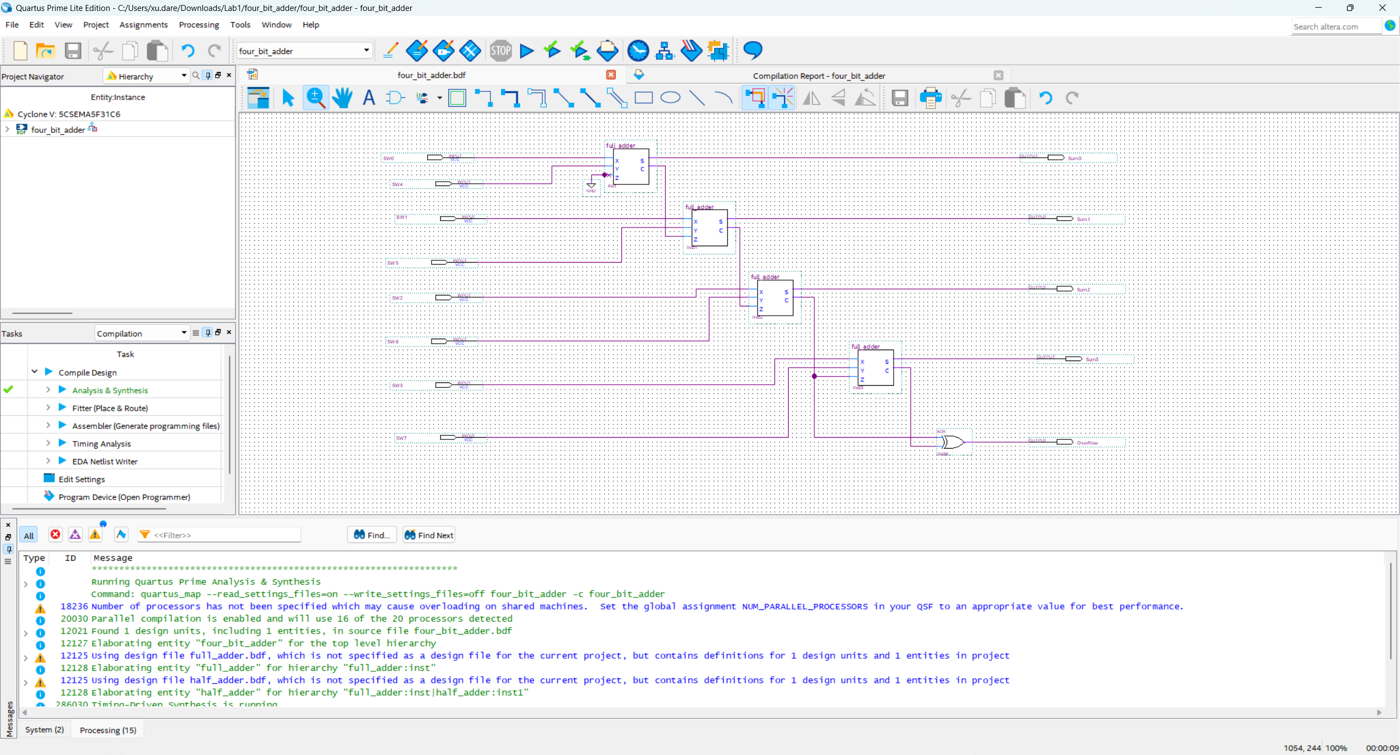This screenshot has height=755, width=1400.
Task: Expand Analysis & Synthesis task
Action: coord(48,390)
